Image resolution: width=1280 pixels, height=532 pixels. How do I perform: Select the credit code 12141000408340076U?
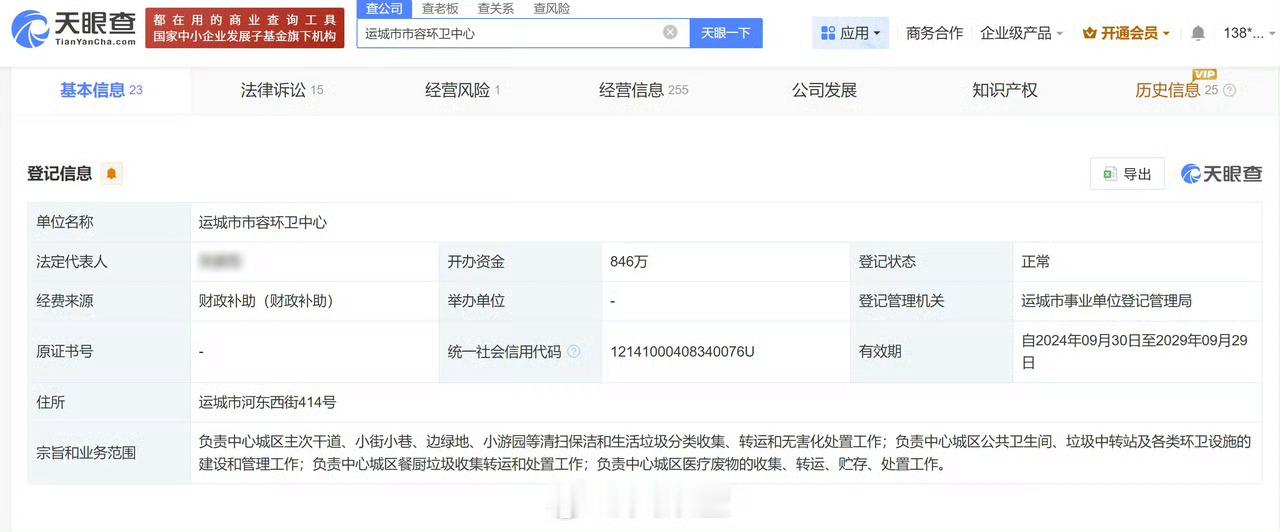tap(682, 352)
